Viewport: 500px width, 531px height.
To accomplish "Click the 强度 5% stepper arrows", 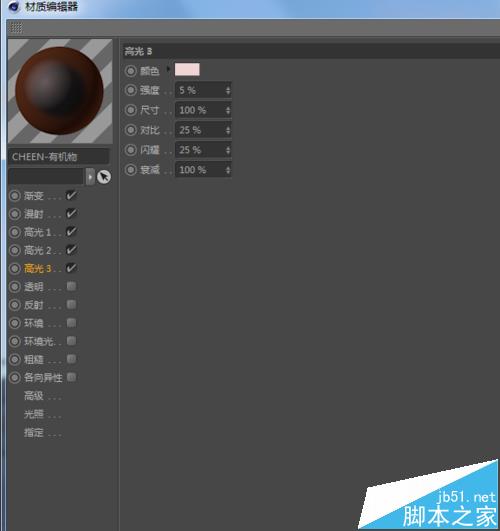I will pyautogui.click(x=228, y=90).
